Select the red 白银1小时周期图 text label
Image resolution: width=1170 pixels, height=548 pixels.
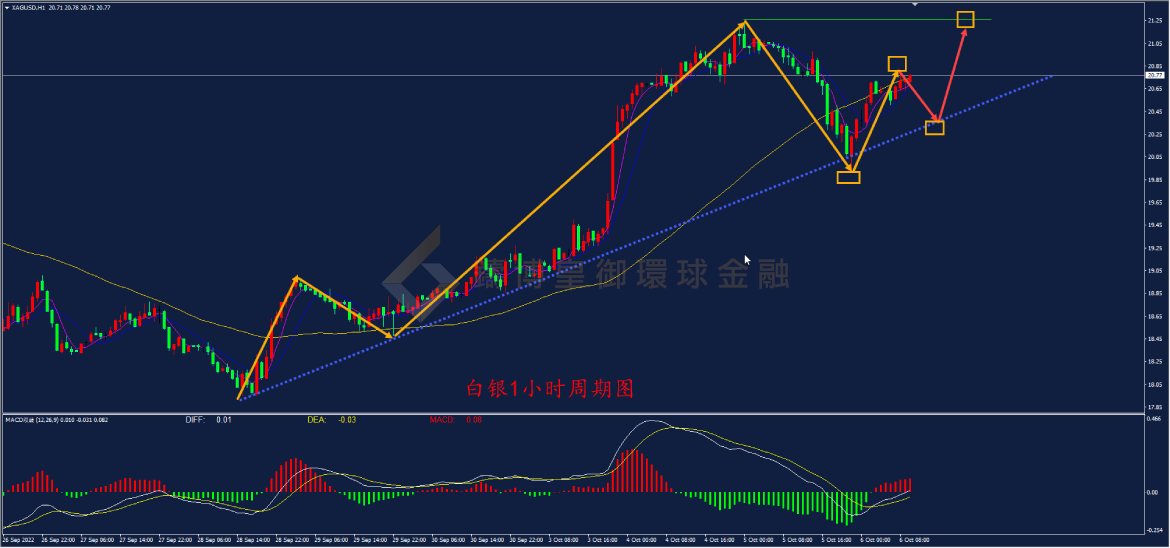549,388
